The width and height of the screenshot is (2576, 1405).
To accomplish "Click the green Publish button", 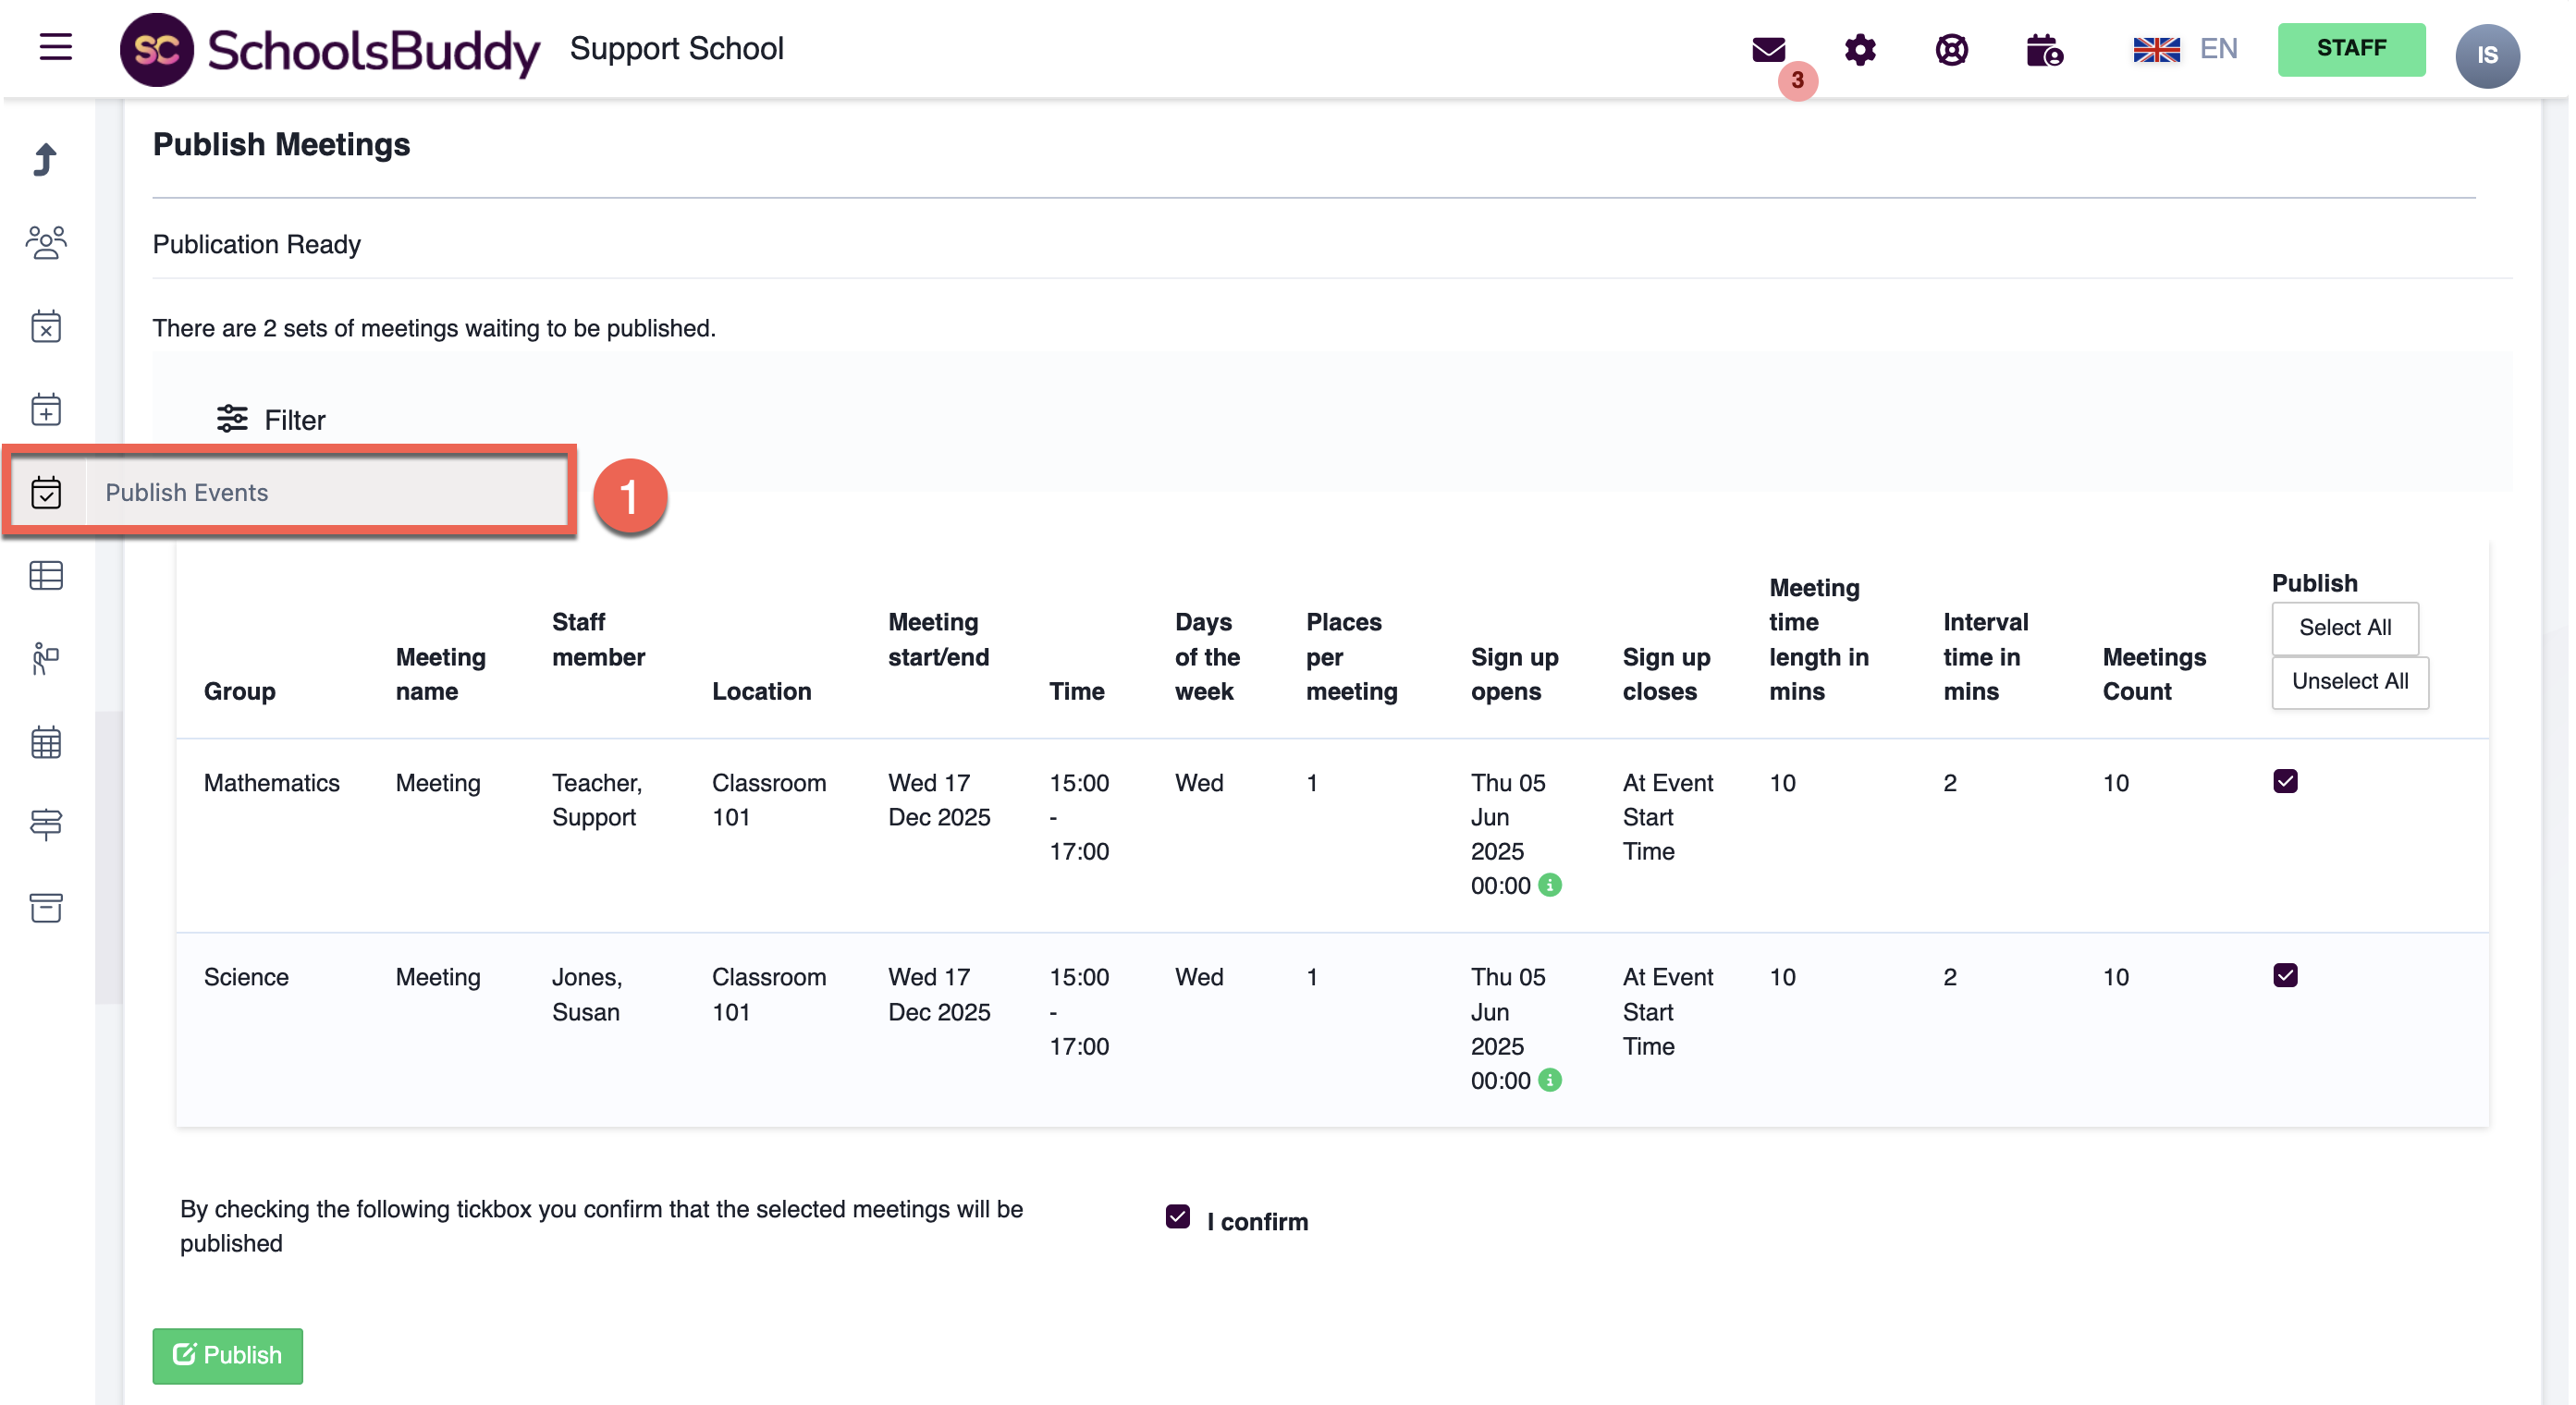I will 227,1355.
